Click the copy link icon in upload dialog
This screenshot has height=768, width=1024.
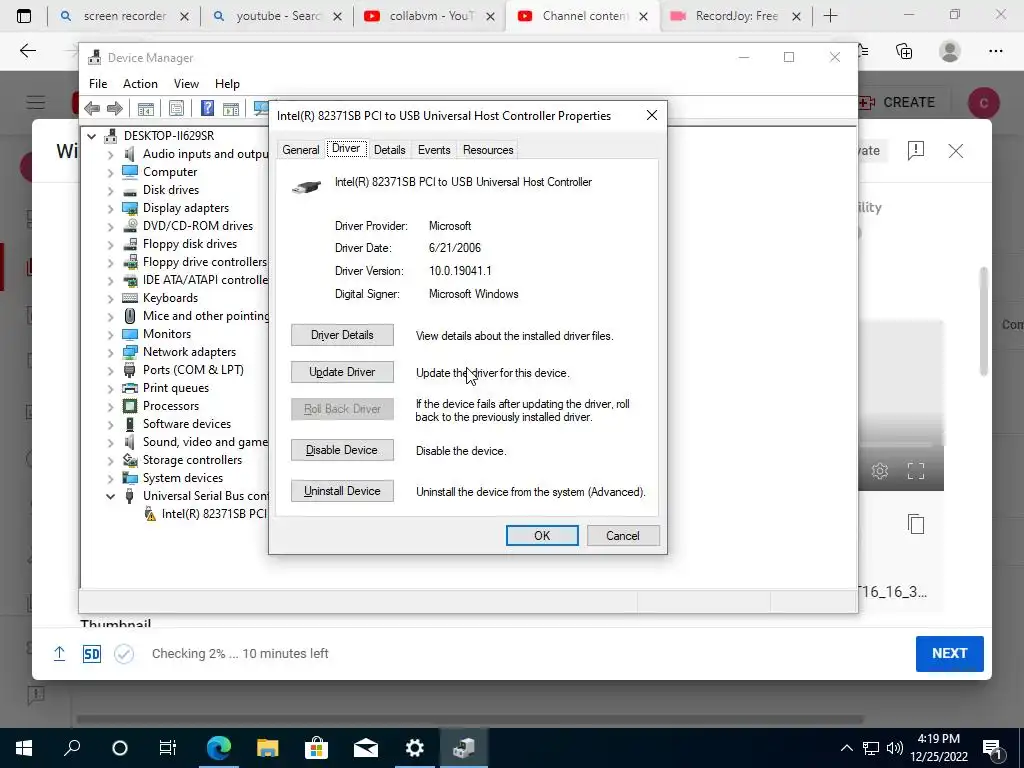[916, 524]
